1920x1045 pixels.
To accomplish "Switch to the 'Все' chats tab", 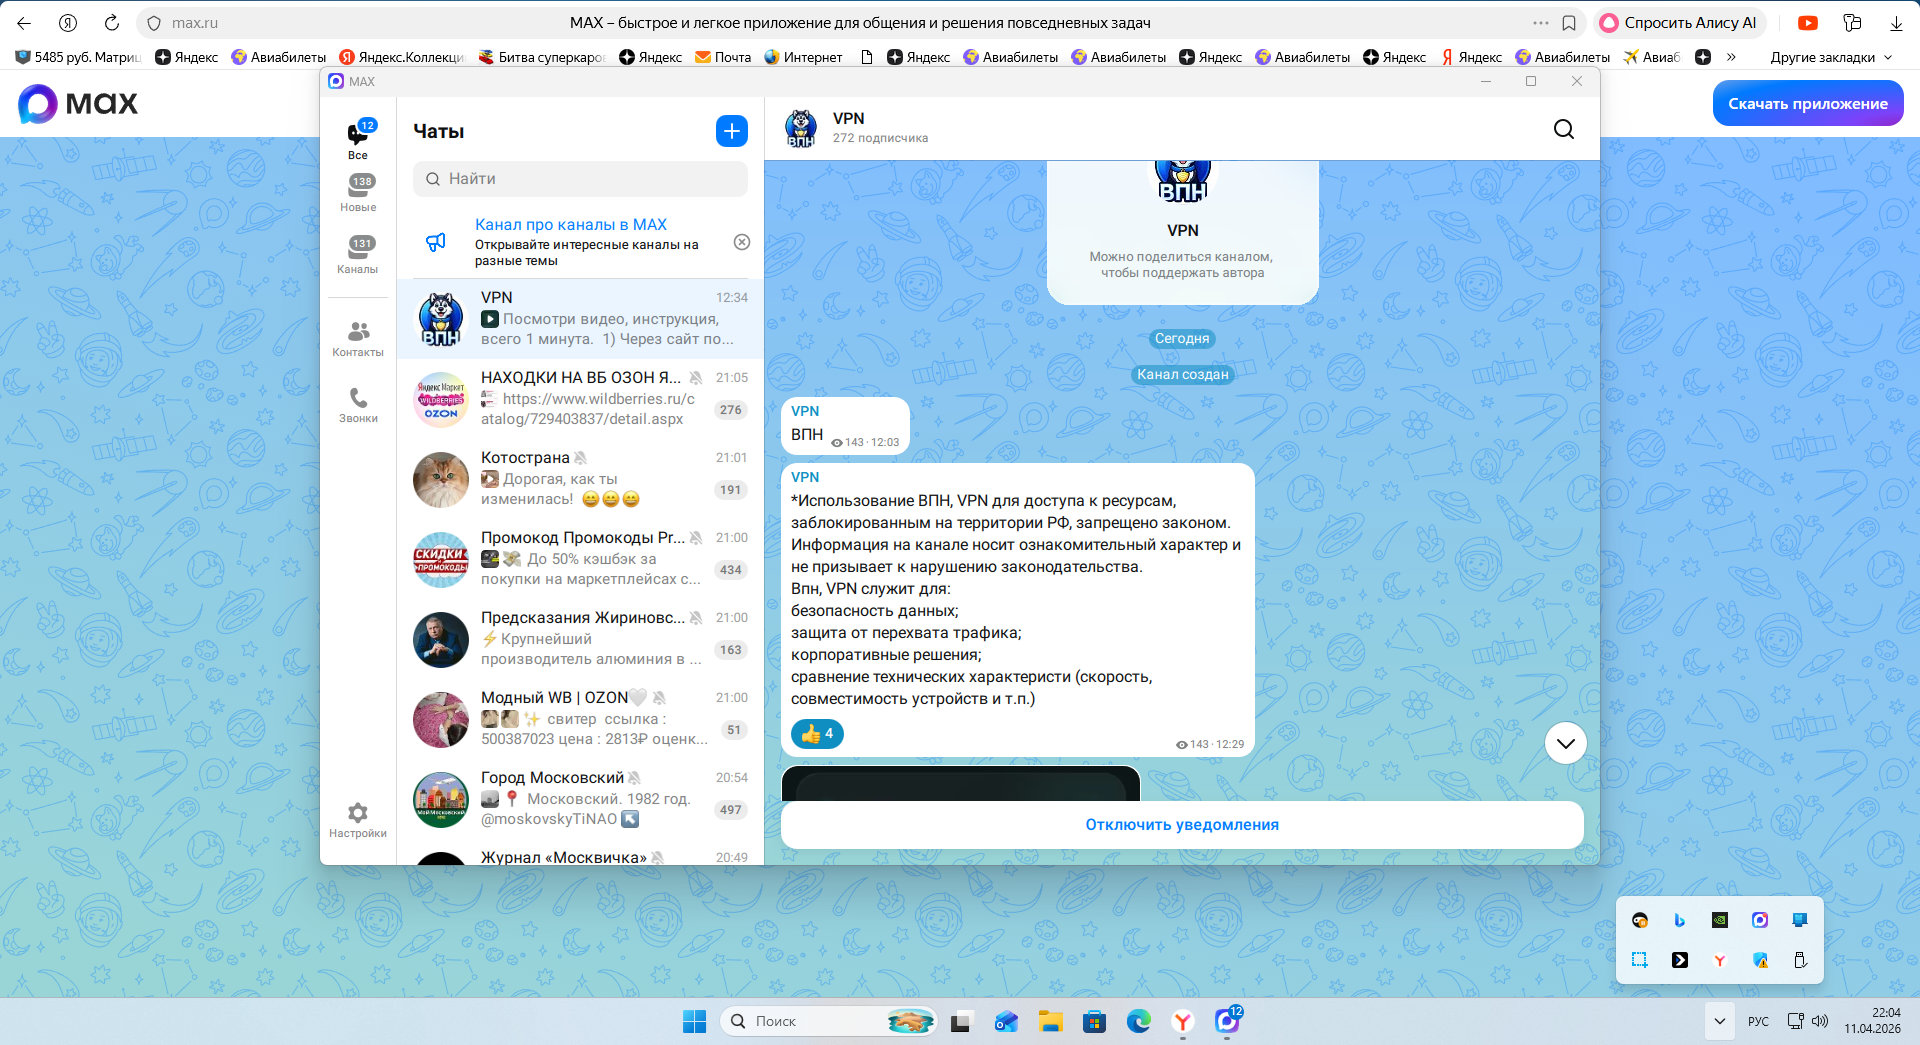I will coord(358,139).
